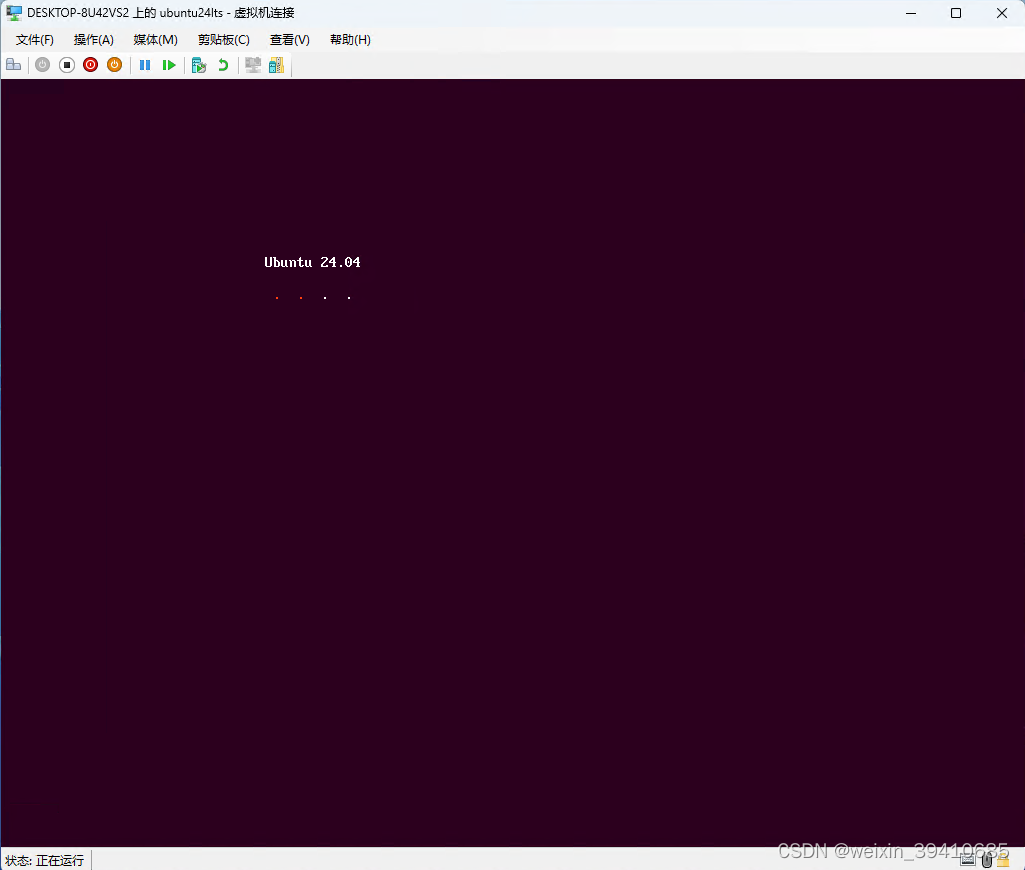Take a checkpoint via the checkpoint icon
Screen dimensions: 1025x870
[x=198, y=64]
